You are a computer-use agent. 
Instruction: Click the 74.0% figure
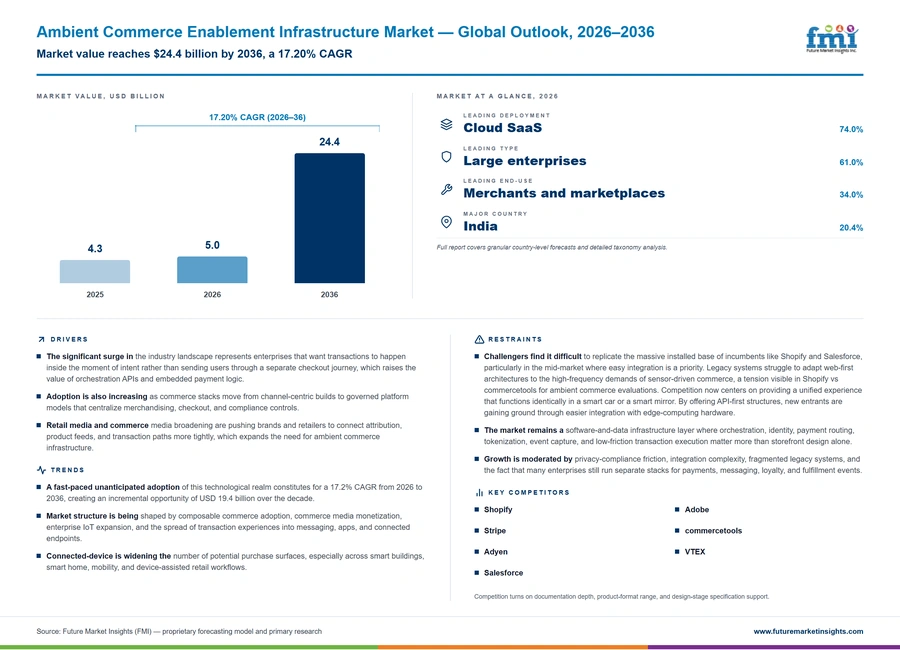(x=851, y=129)
